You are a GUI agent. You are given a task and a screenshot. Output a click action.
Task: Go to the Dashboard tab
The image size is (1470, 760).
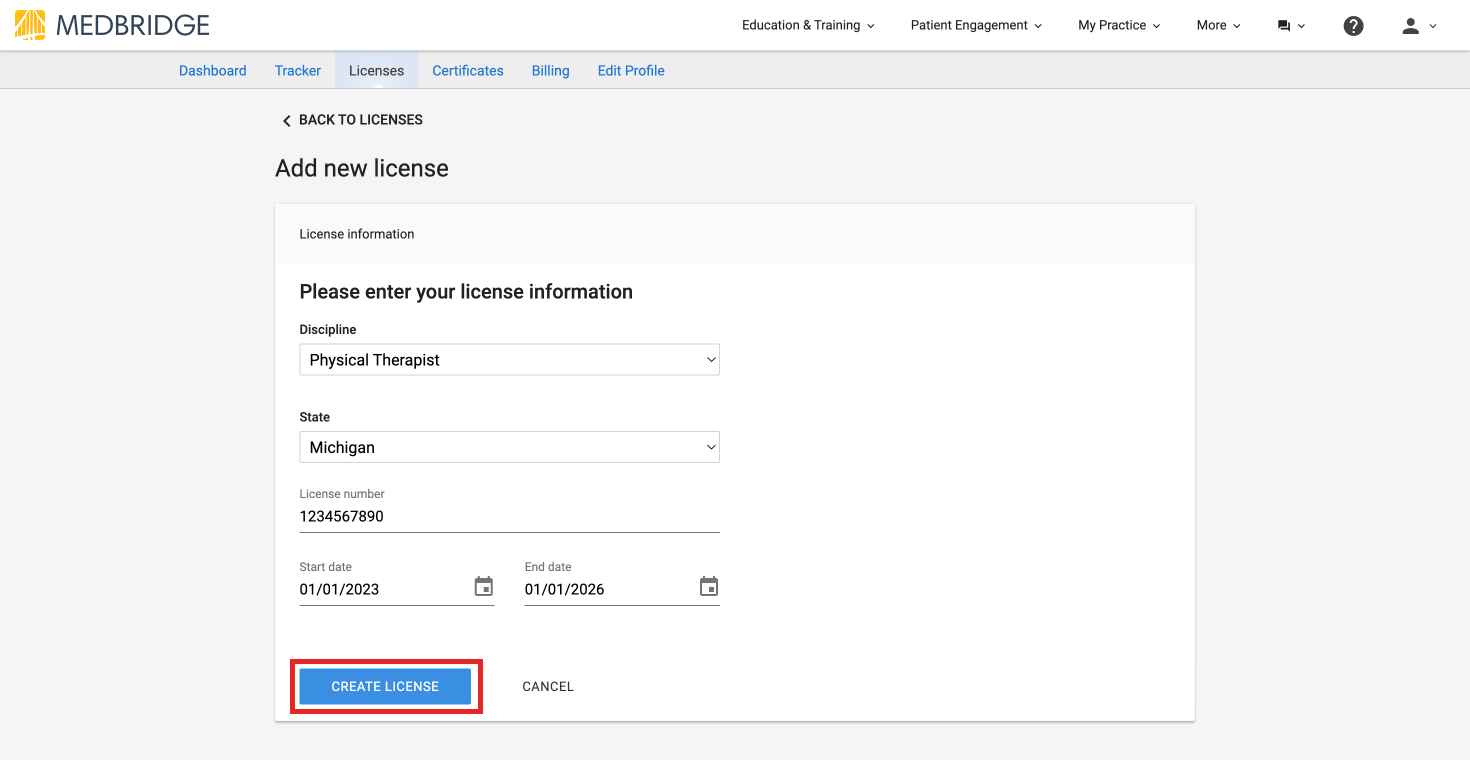pyautogui.click(x=213, y=71)
